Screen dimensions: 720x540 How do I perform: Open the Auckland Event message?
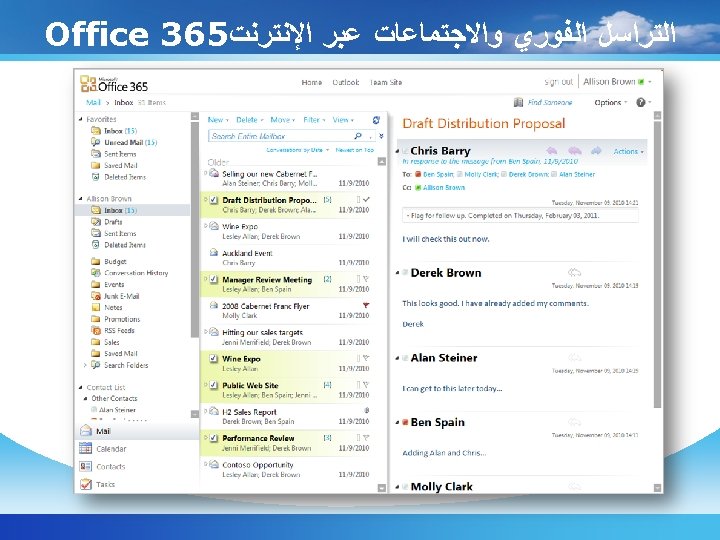pyautogui.click(x=292, y=258)
